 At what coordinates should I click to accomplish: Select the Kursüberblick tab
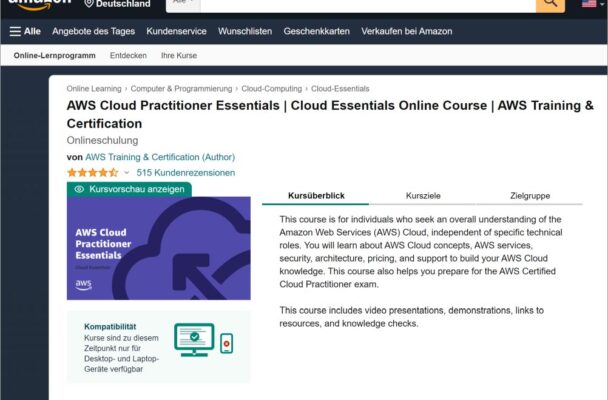316,196
